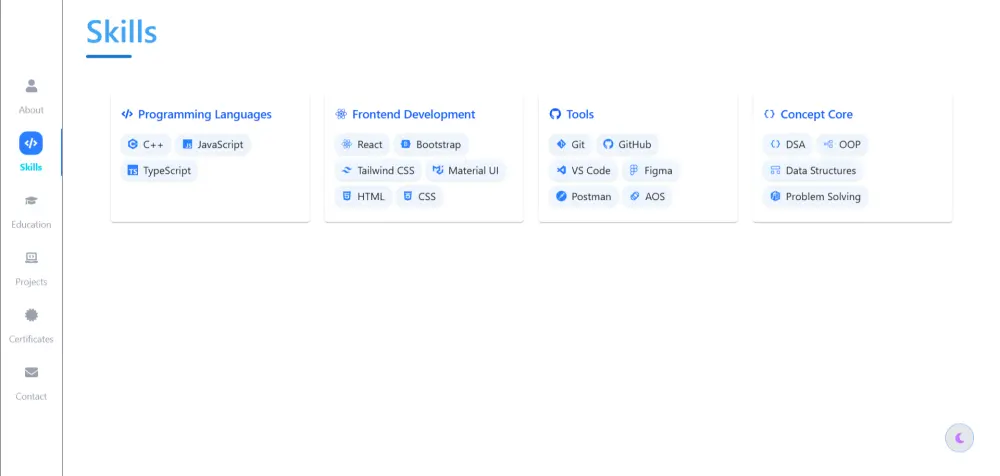Screen dimensions: 1000x476
Task: Open the Projects laptop icon
Action: 31,258
